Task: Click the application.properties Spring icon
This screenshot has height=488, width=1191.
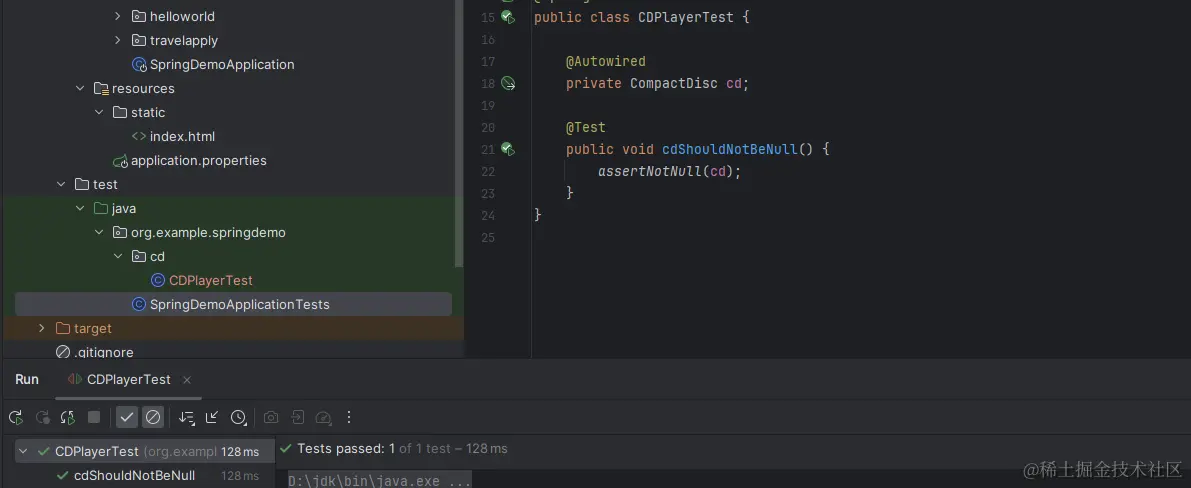Action: pos(120,161)
